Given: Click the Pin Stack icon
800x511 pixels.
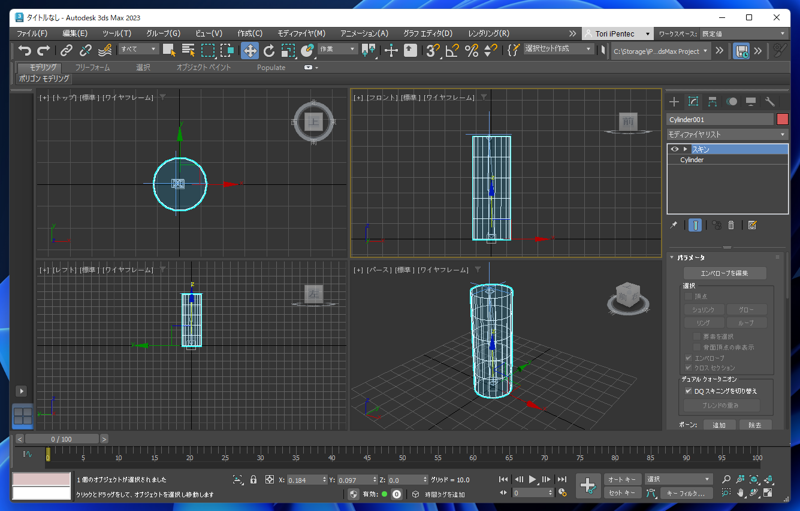Looking at the screenshot, I should point(673,225).
